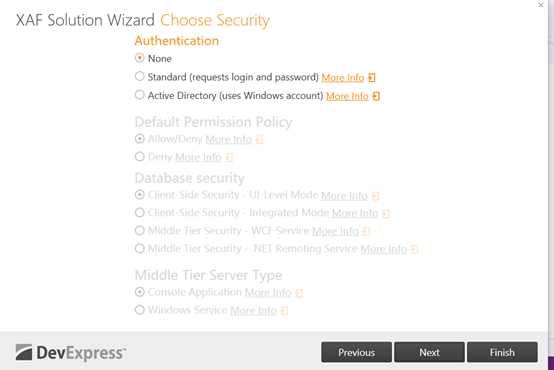The height and width of the screenshot is (370, 554).
Task: Click the link icon next to Allow/Deny More Info
Action: [x=259, y=140]
